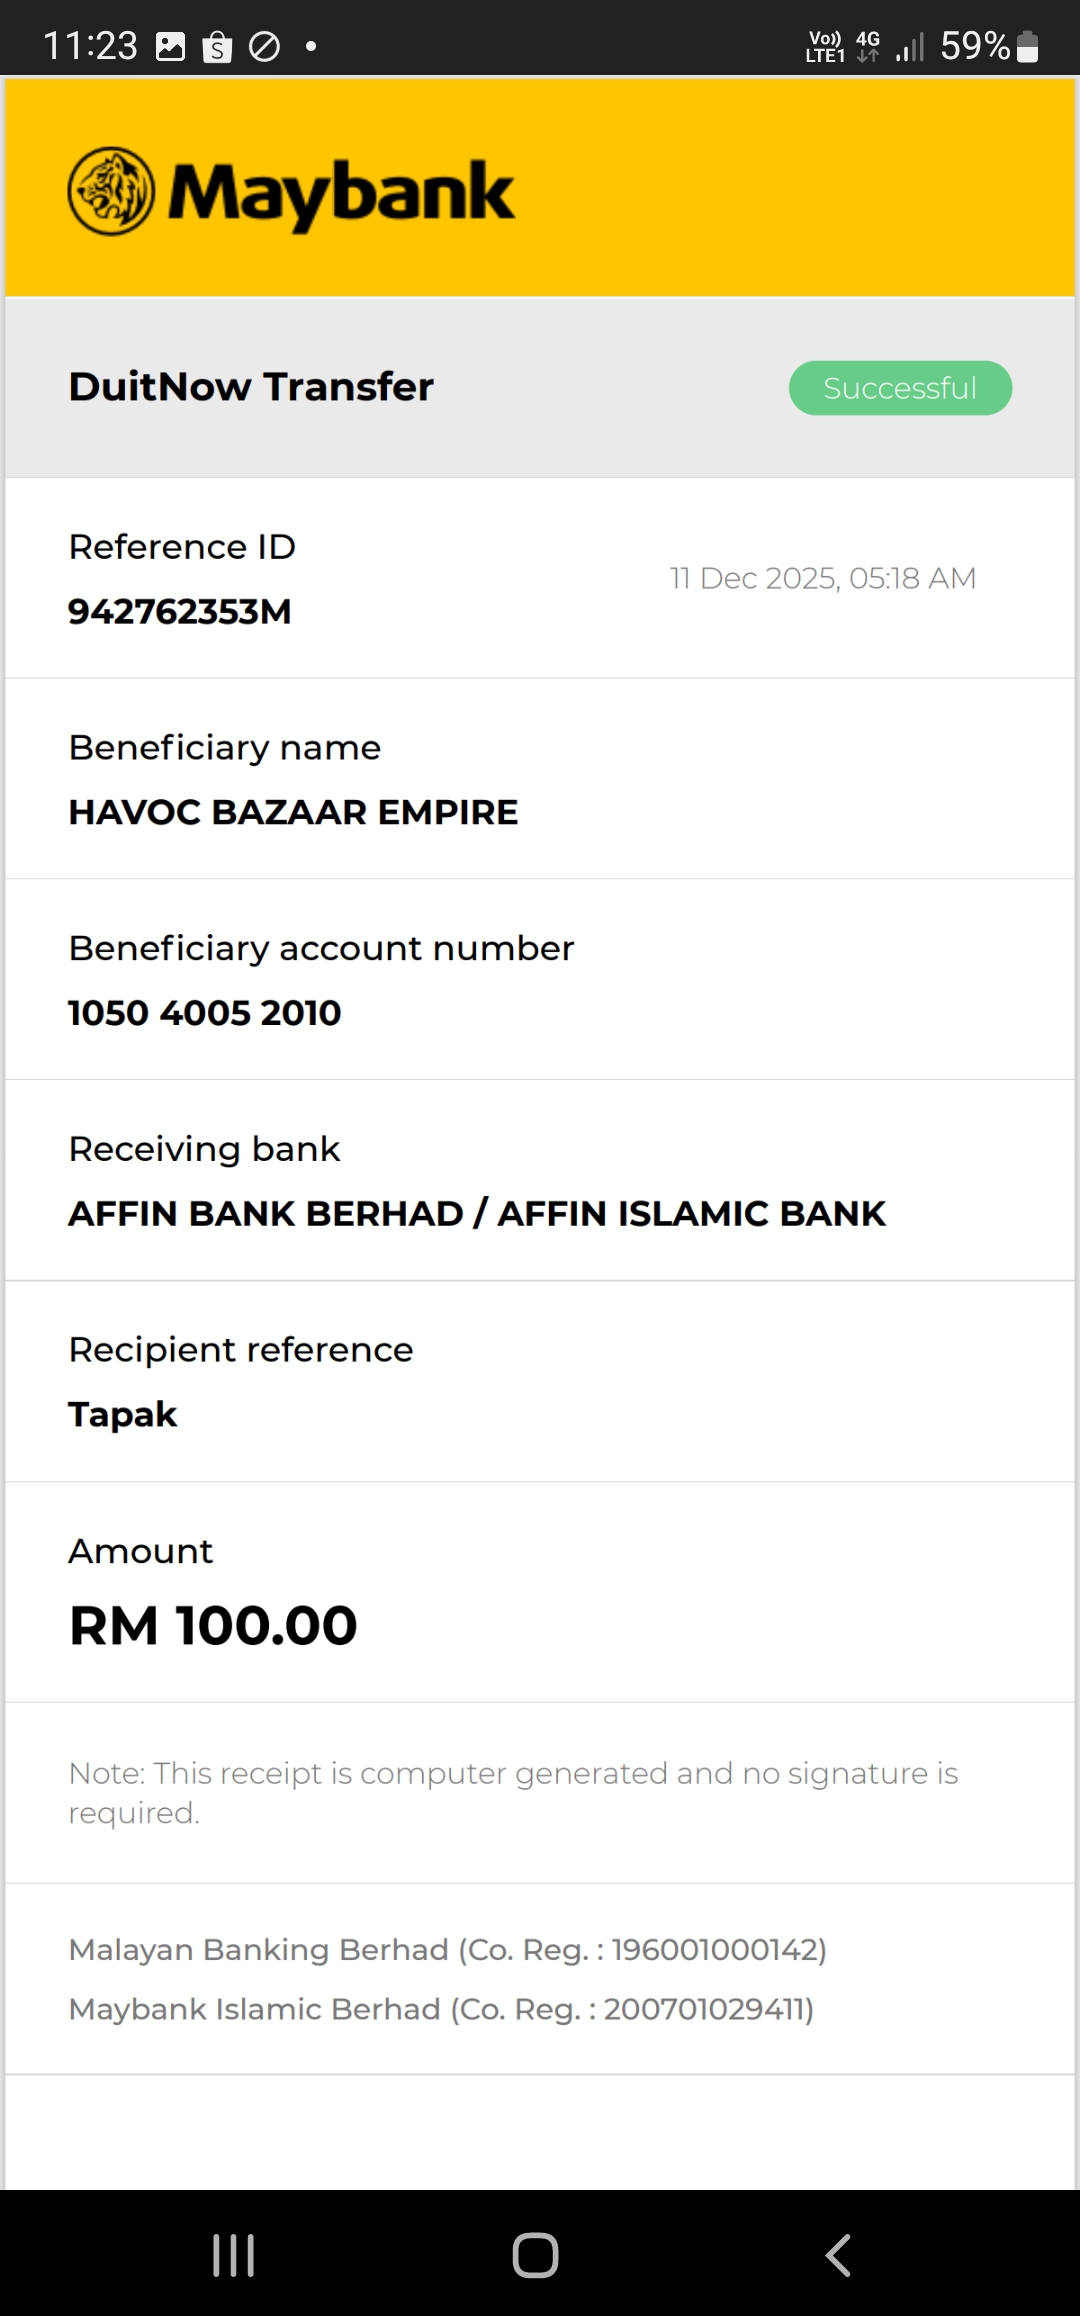Select the Reference ID 942762353M
The height and width of the screenshot is (2316, 1080).
click(180, 611)
